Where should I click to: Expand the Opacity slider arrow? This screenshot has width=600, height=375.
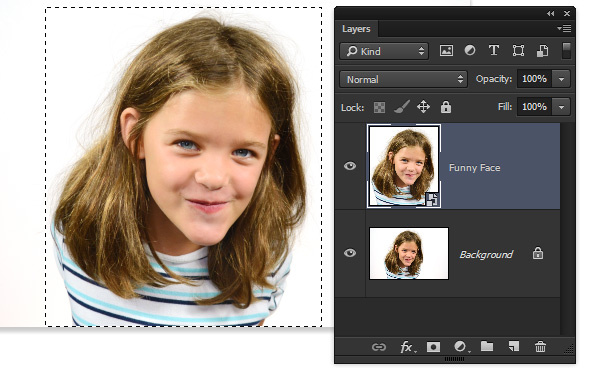click(561, 79)
